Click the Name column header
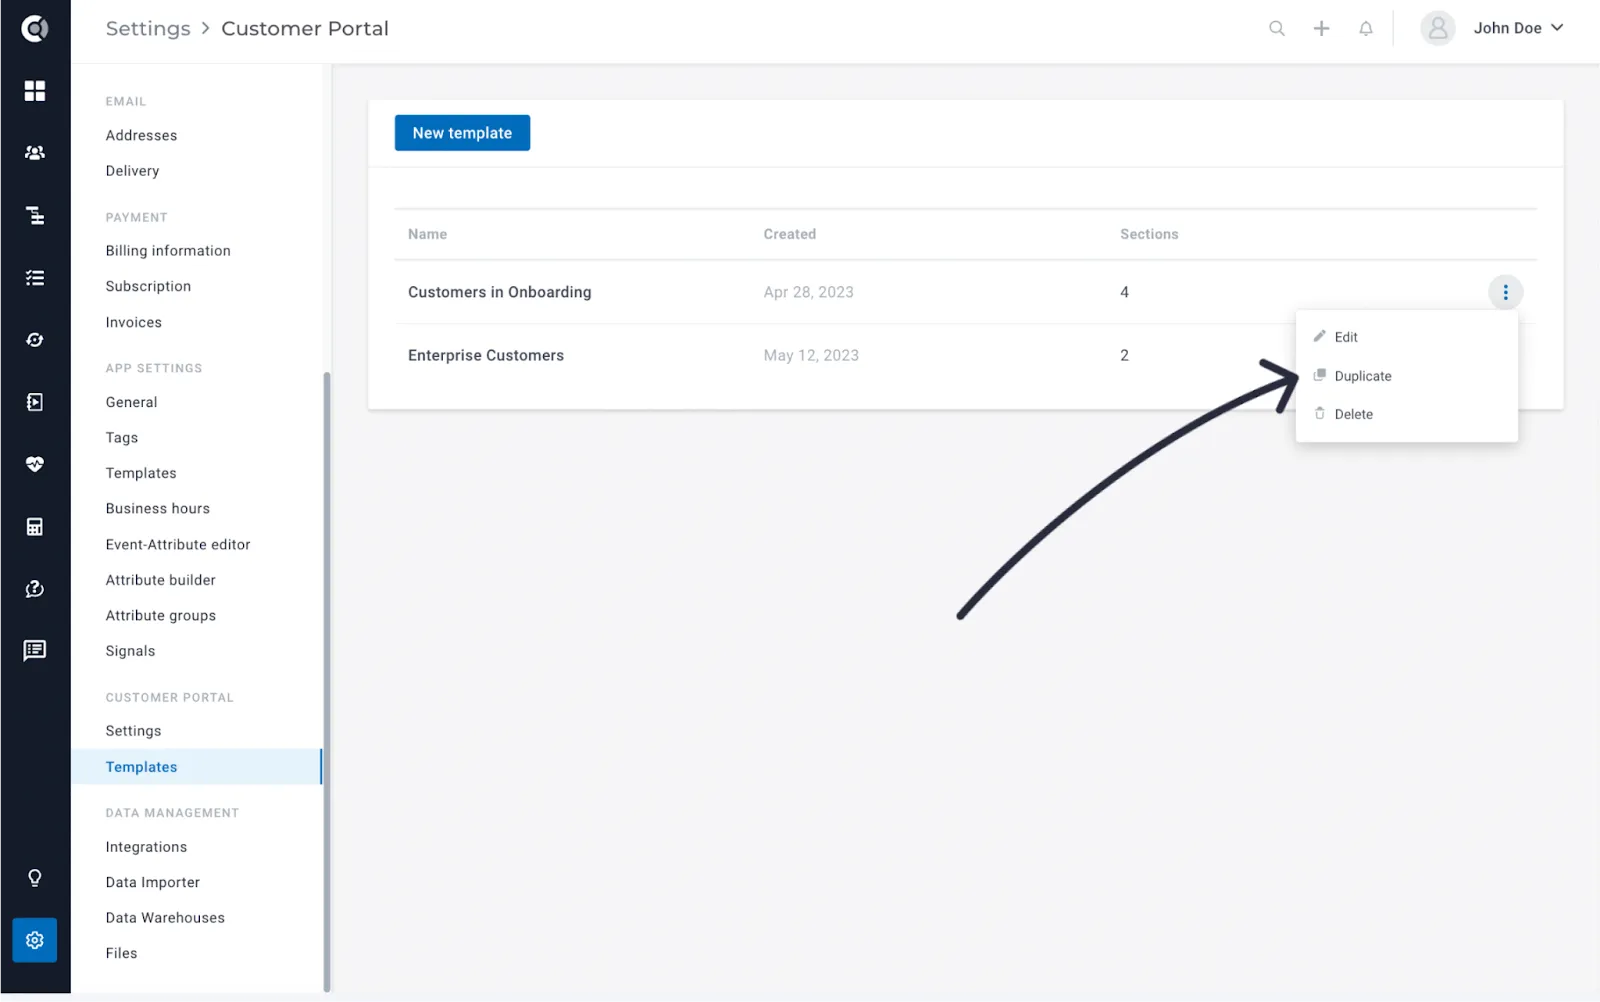 pyautogui.click(x=427, y=234)
